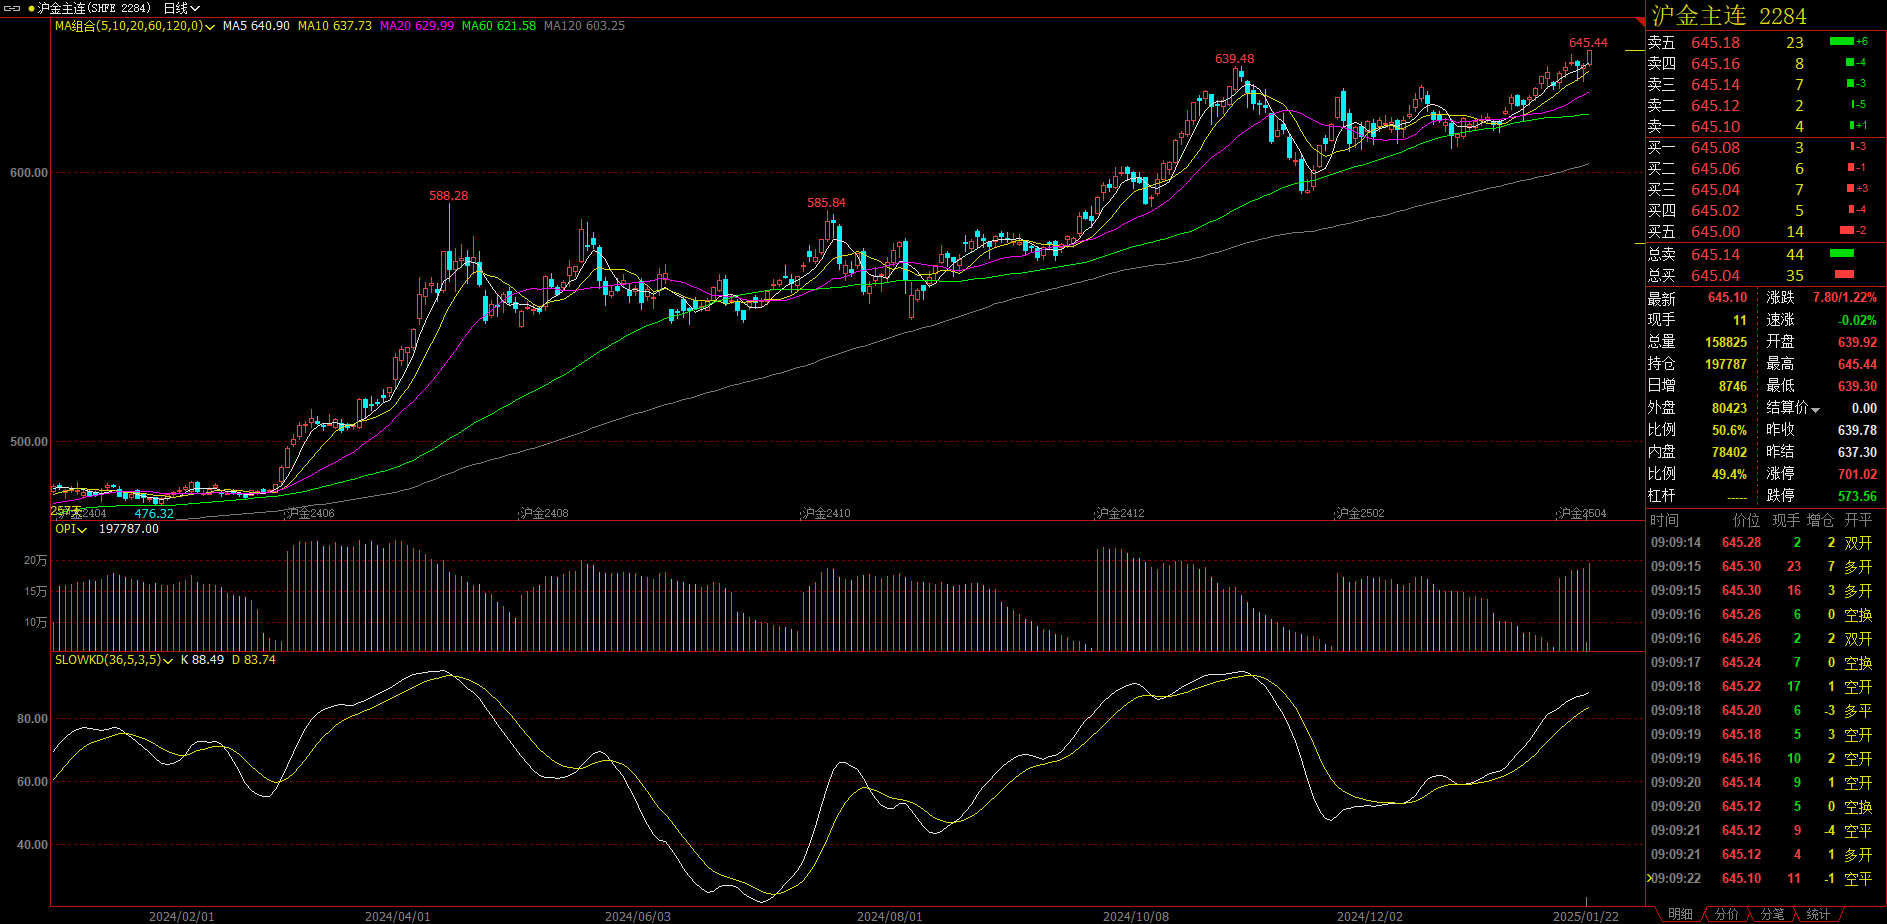Switch to the 明细 tab
1887x924 pixels.
(1680, 914)
